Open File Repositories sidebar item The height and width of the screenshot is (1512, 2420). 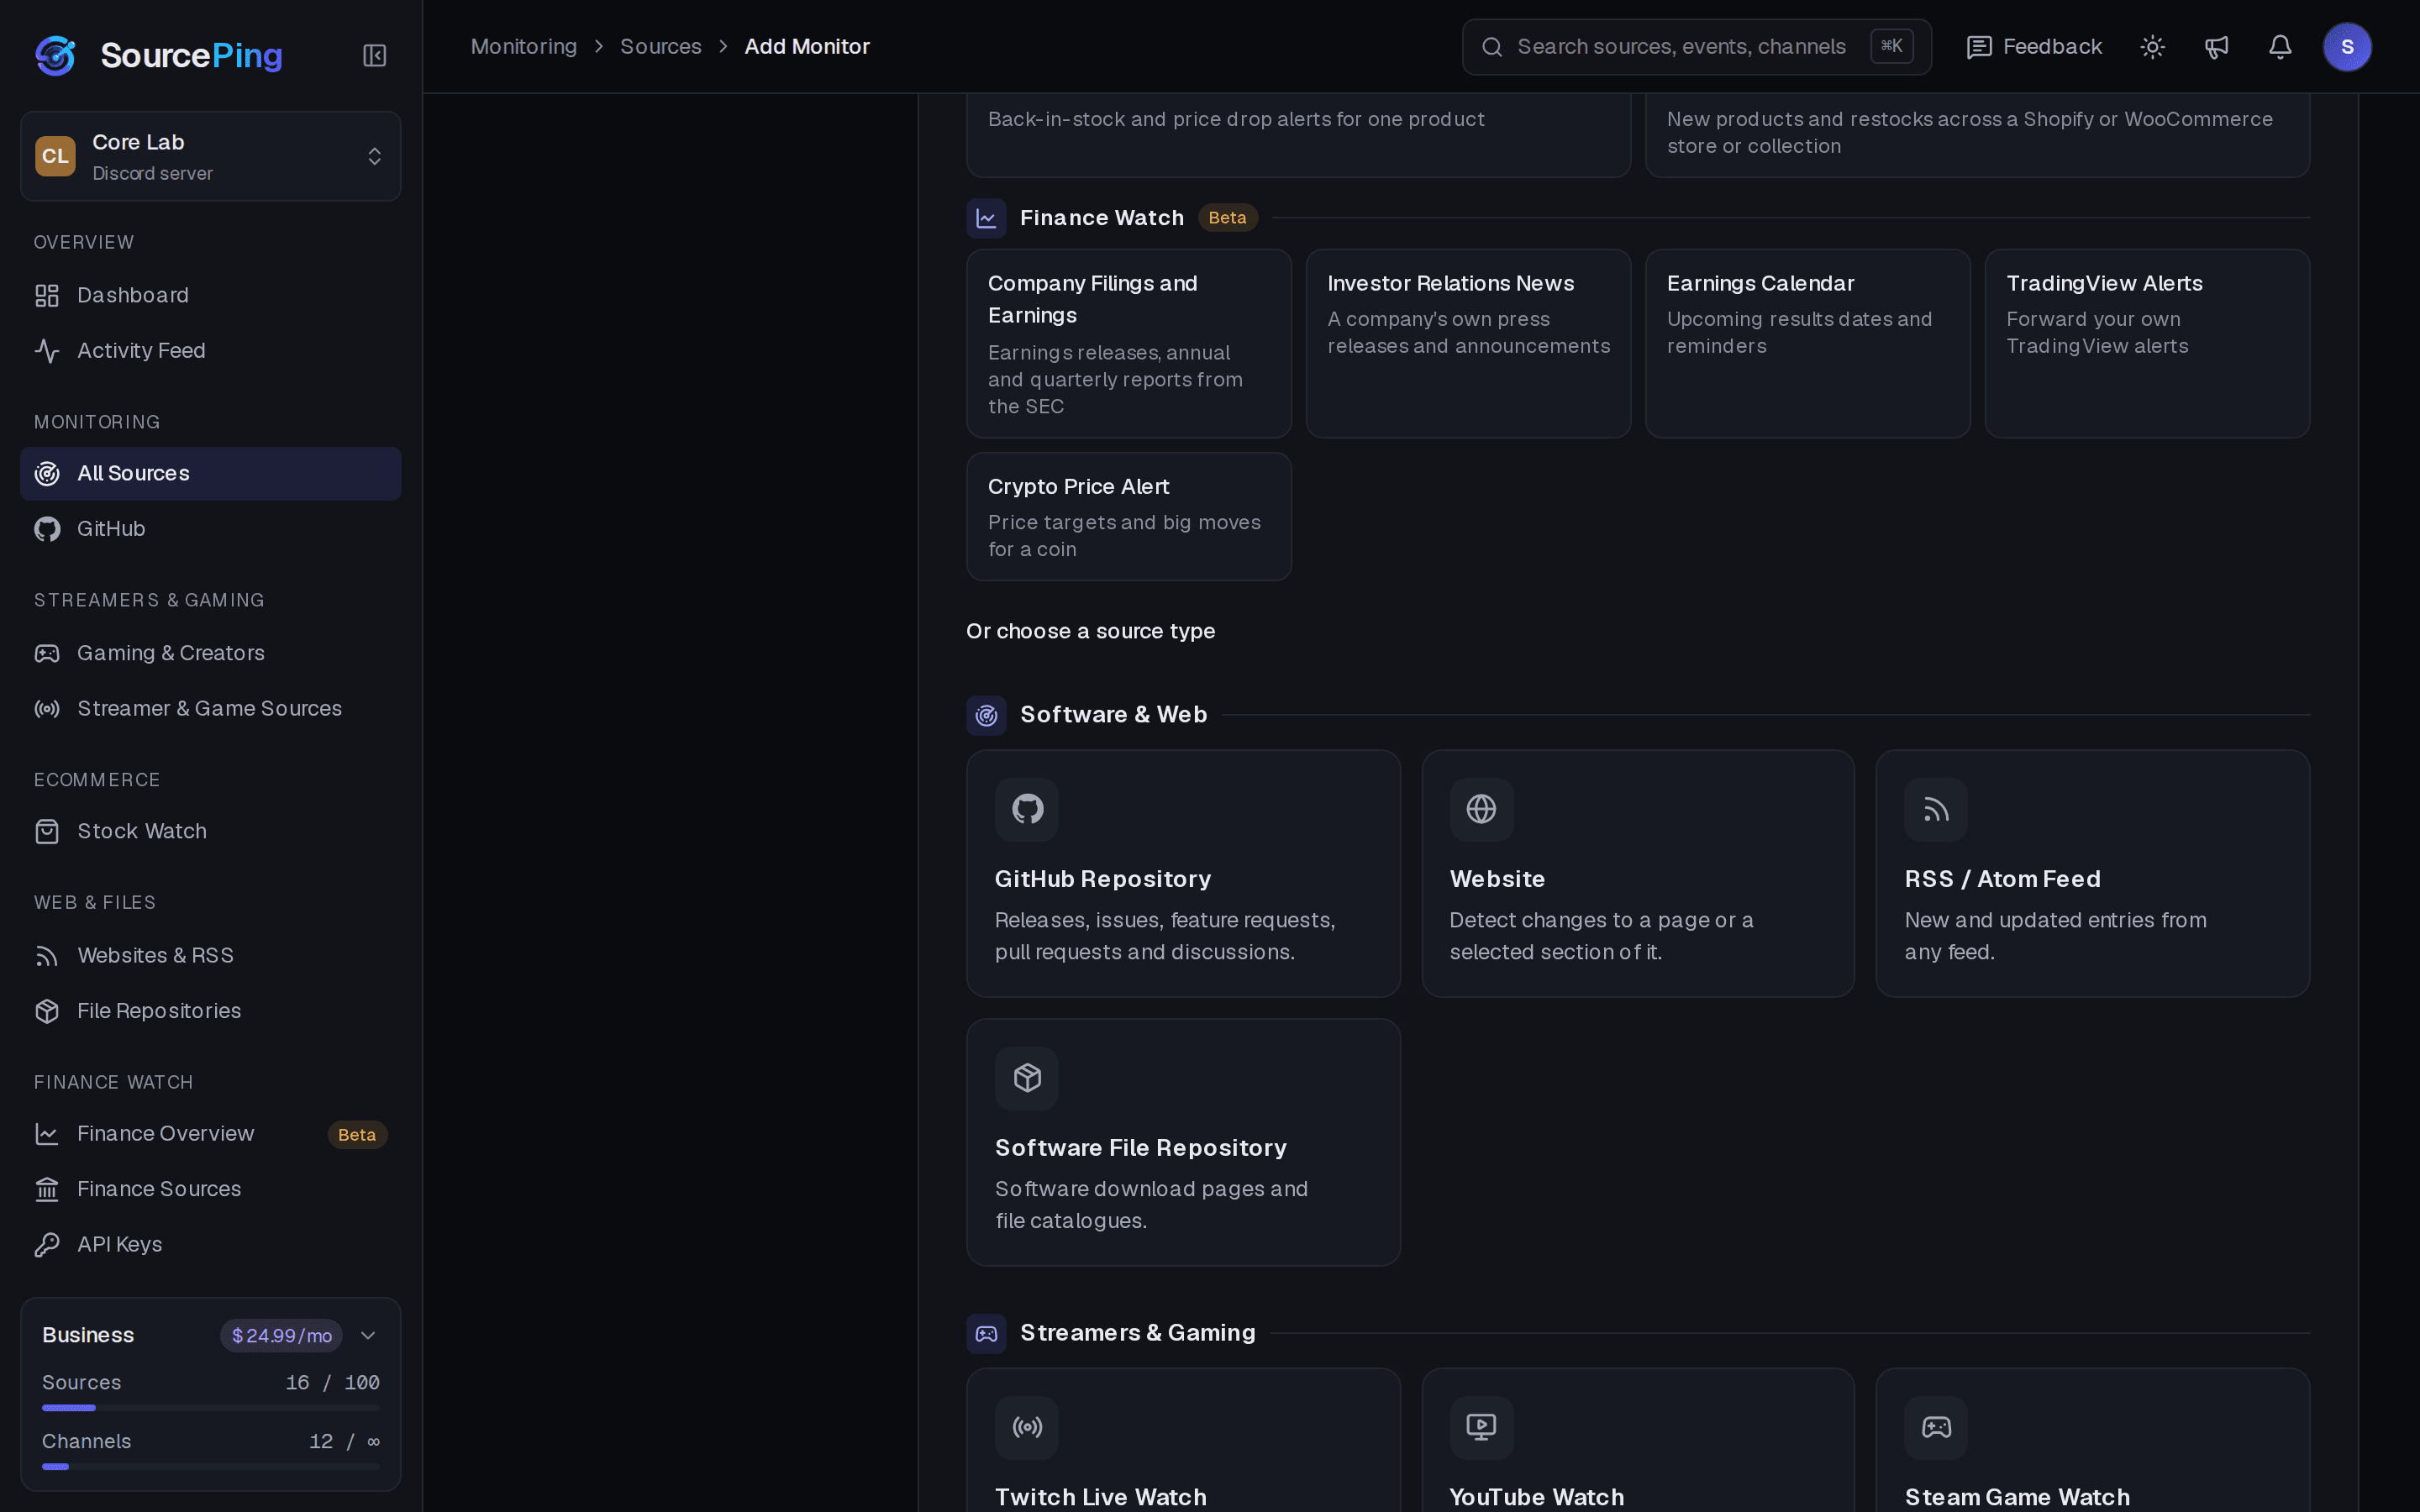click(x=211, y=1011)
